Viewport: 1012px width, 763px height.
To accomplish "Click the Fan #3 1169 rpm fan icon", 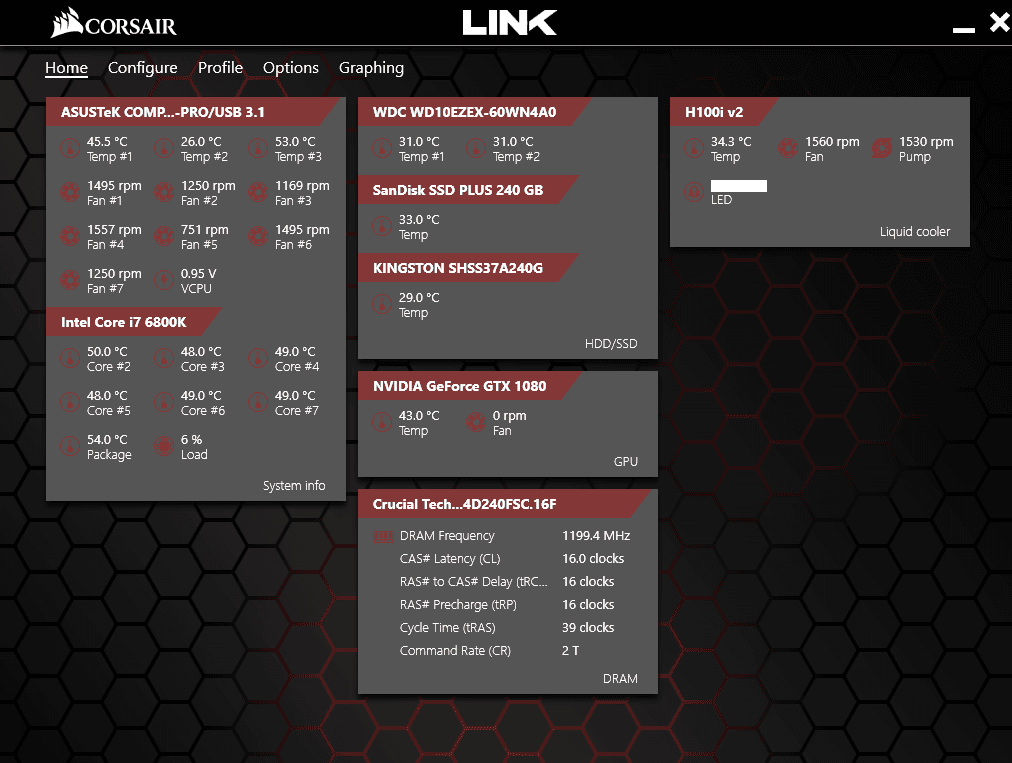I will (258, 192).
